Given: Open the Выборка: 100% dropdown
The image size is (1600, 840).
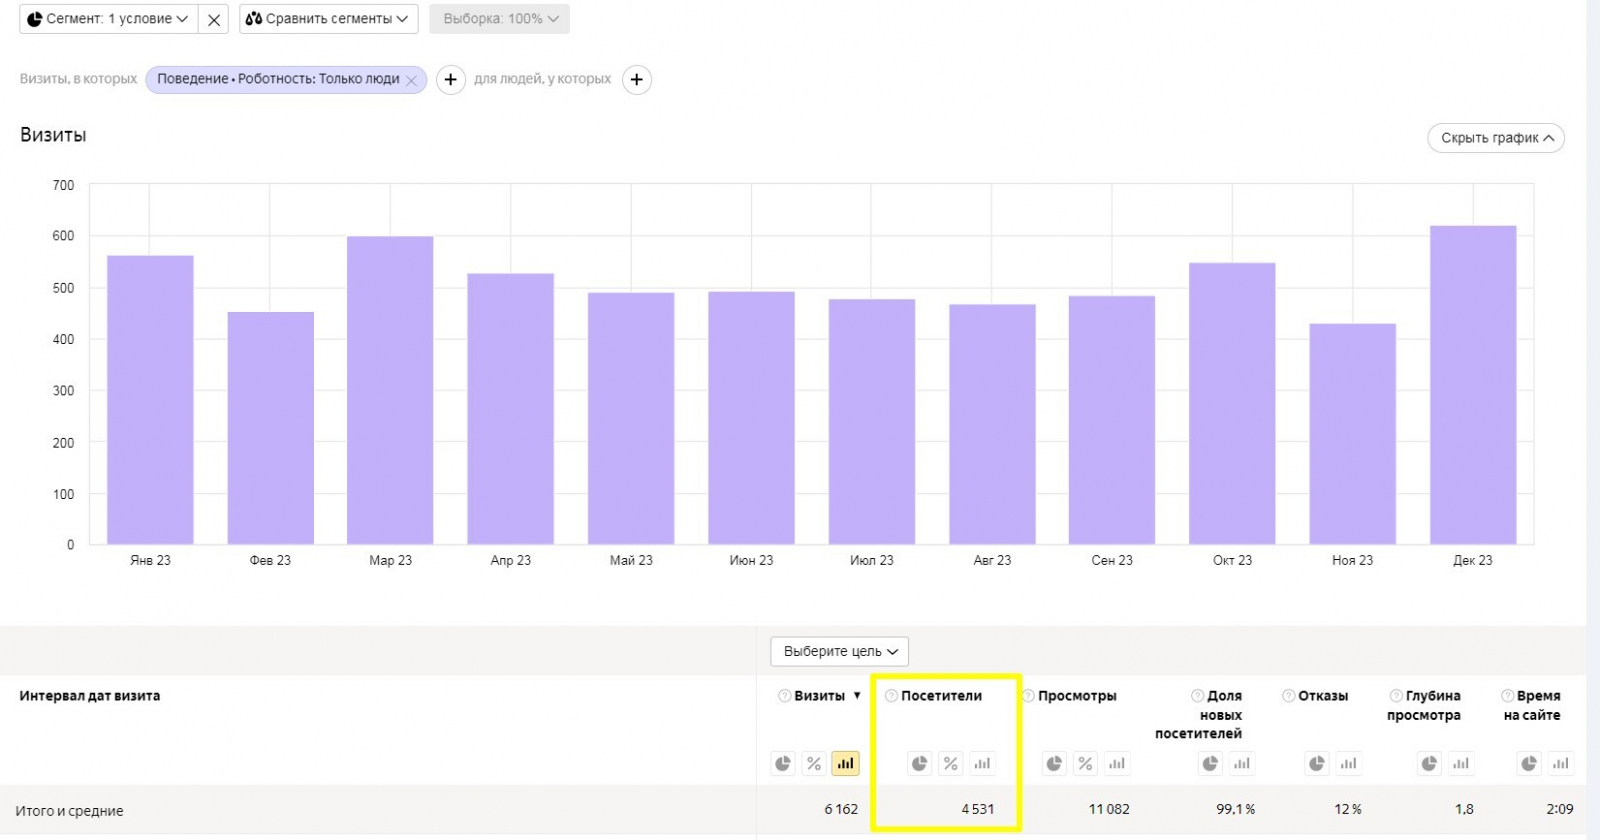Looking at the screenshot, I should click(499, 19).
